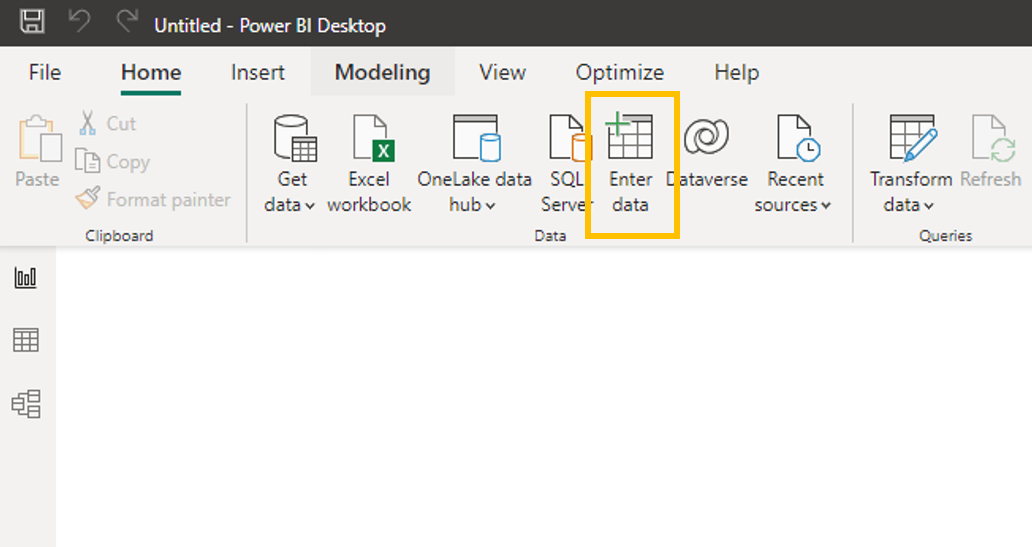
Task: Open the File menu tab
Action: pos(45,72)
